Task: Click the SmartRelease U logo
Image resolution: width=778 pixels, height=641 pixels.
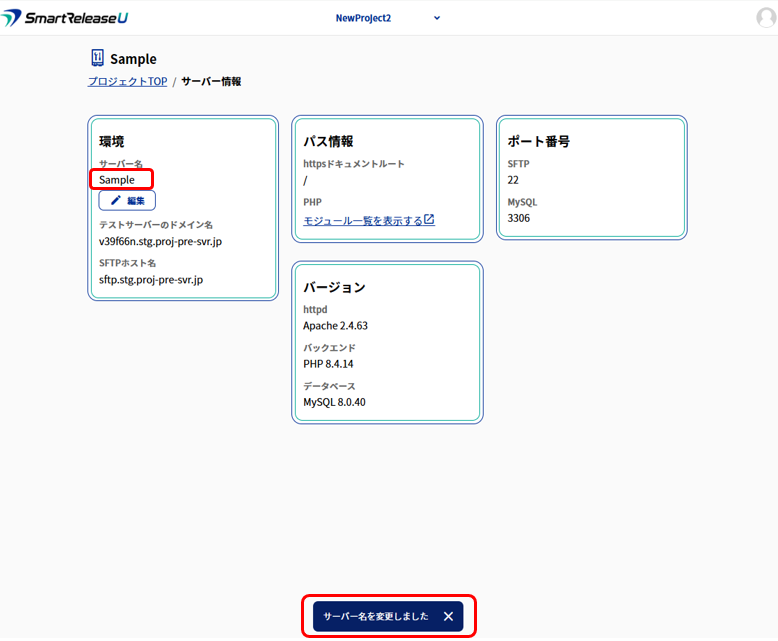Action: coord(66,18)
